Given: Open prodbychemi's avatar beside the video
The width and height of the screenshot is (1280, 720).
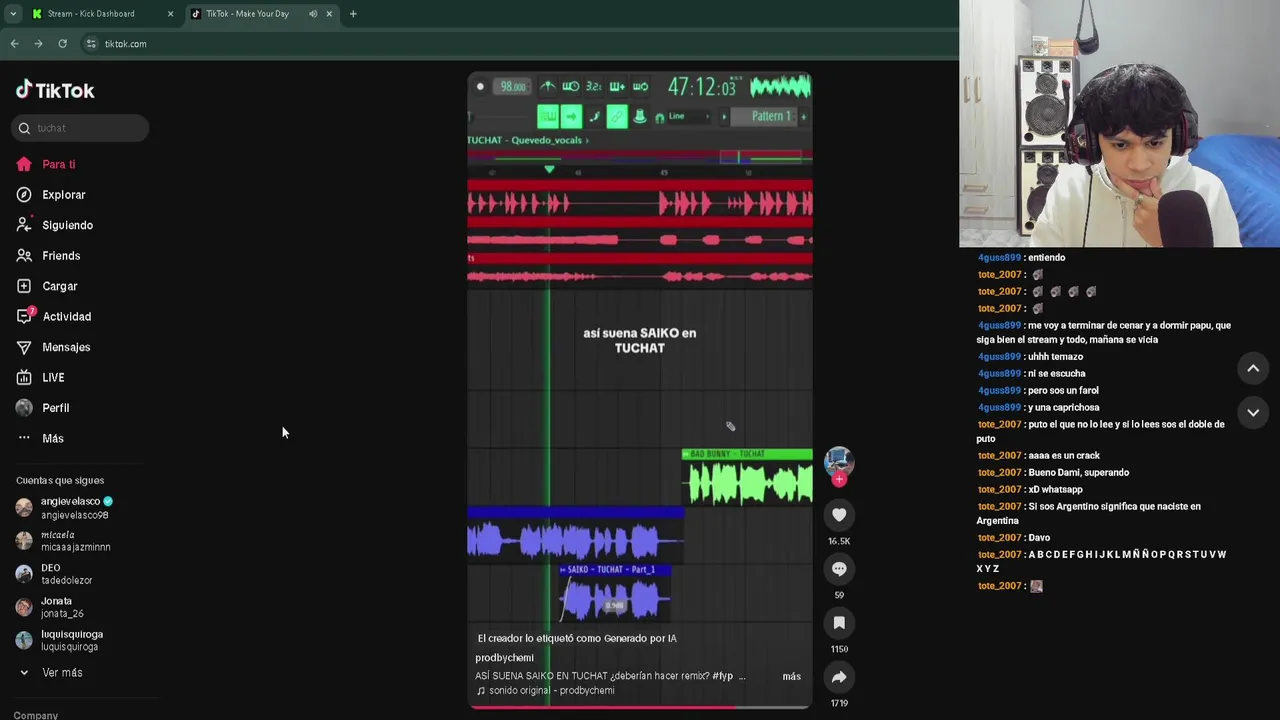Looking at the screenshot, I should [x=839, y=462].
